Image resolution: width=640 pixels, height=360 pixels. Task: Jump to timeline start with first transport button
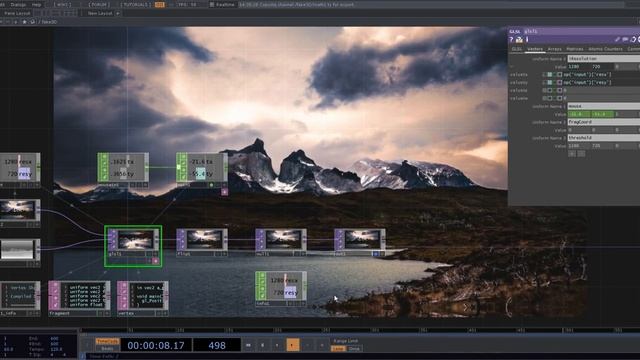248,345
